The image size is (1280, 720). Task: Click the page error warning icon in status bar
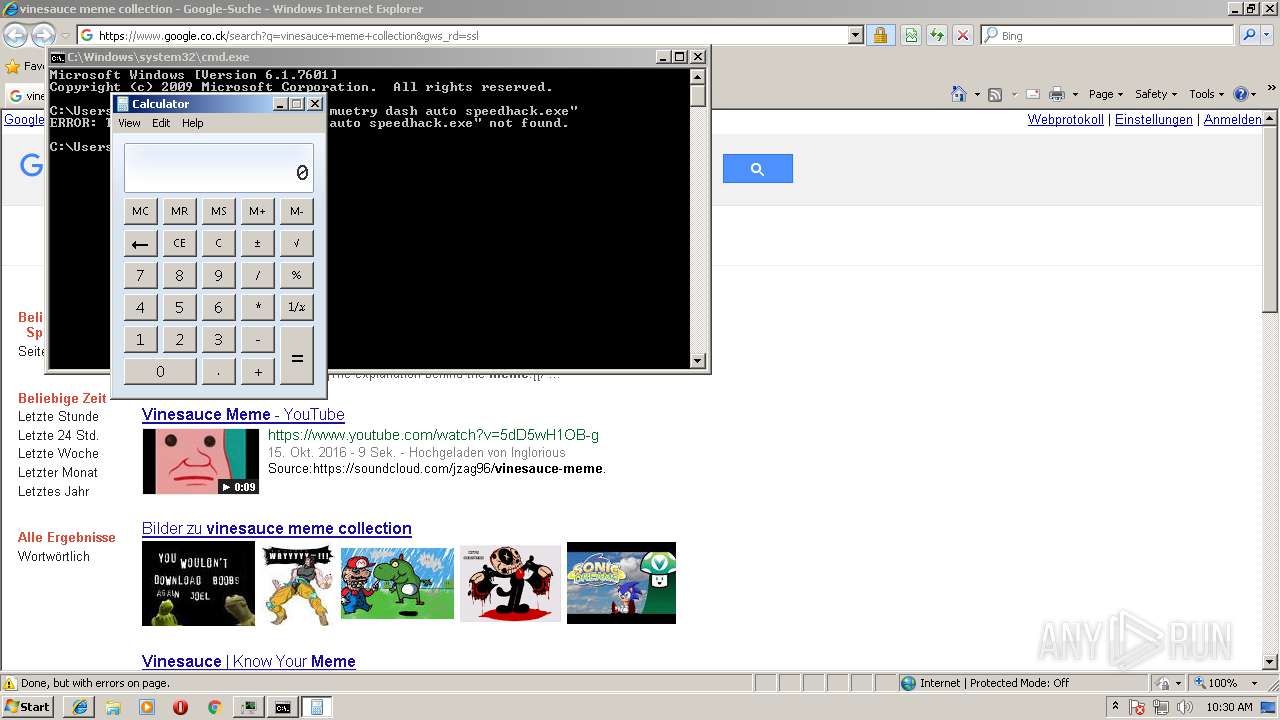point(10,683)
